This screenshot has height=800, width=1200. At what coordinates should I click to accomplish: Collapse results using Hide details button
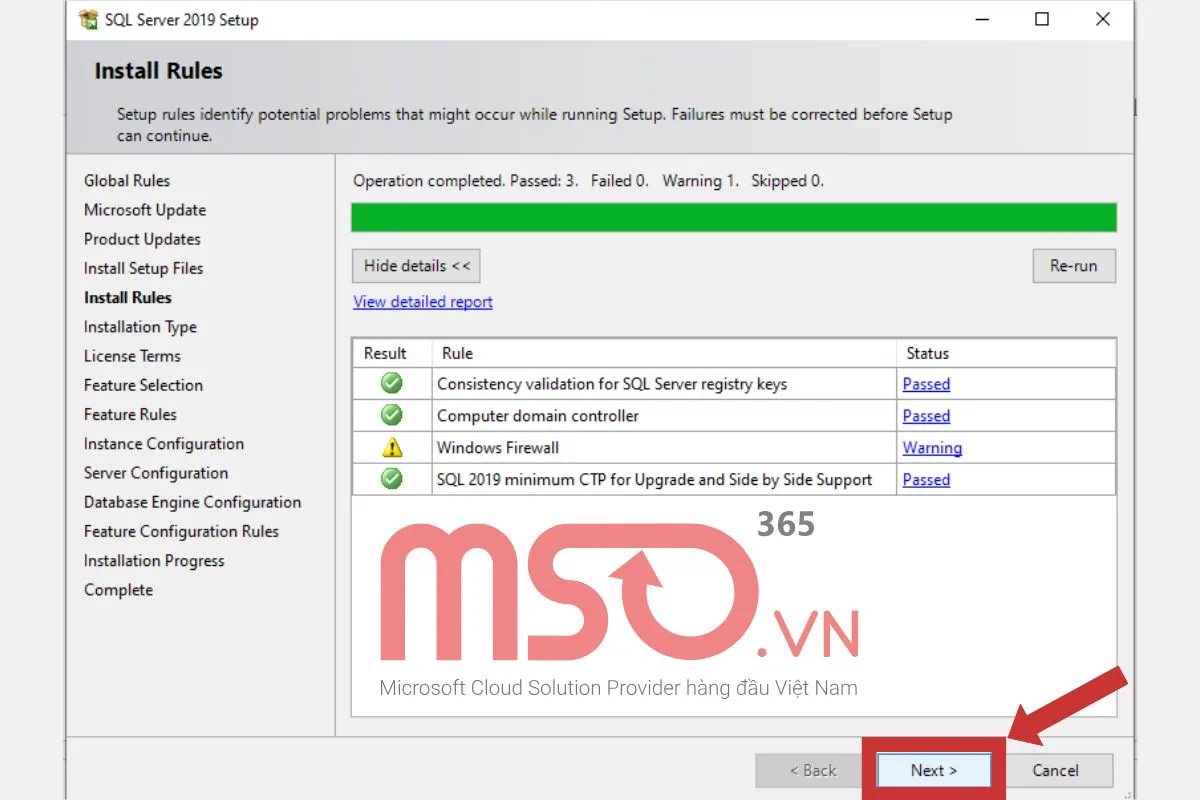(x=415, y=265)
